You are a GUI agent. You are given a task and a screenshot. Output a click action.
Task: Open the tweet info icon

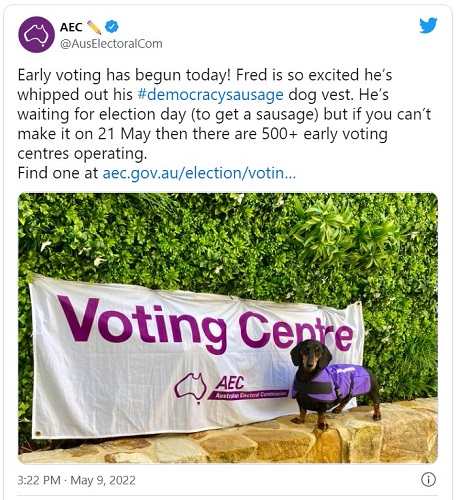click(x=428, y=480)
